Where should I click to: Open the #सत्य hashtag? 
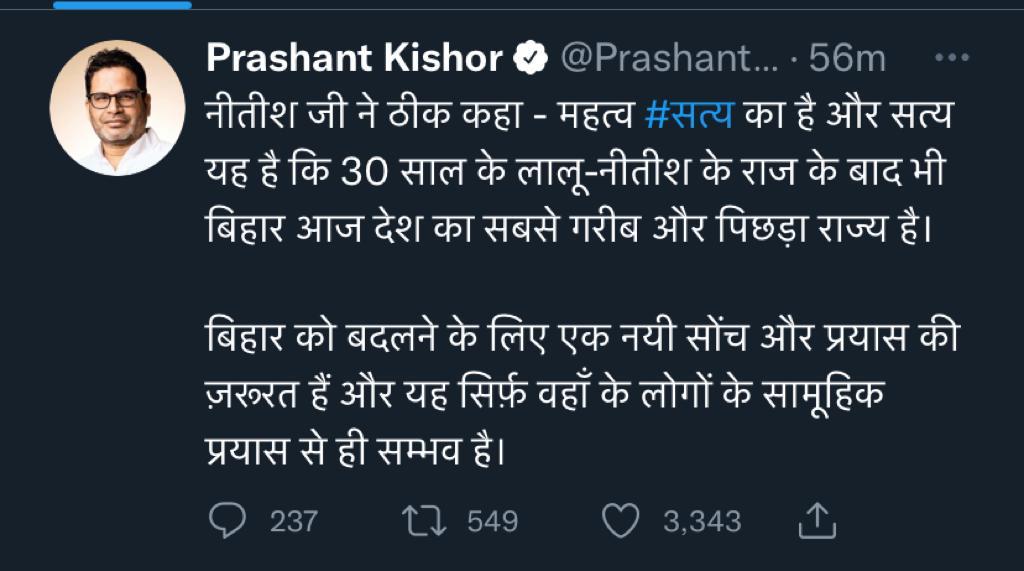click(690, 118)
